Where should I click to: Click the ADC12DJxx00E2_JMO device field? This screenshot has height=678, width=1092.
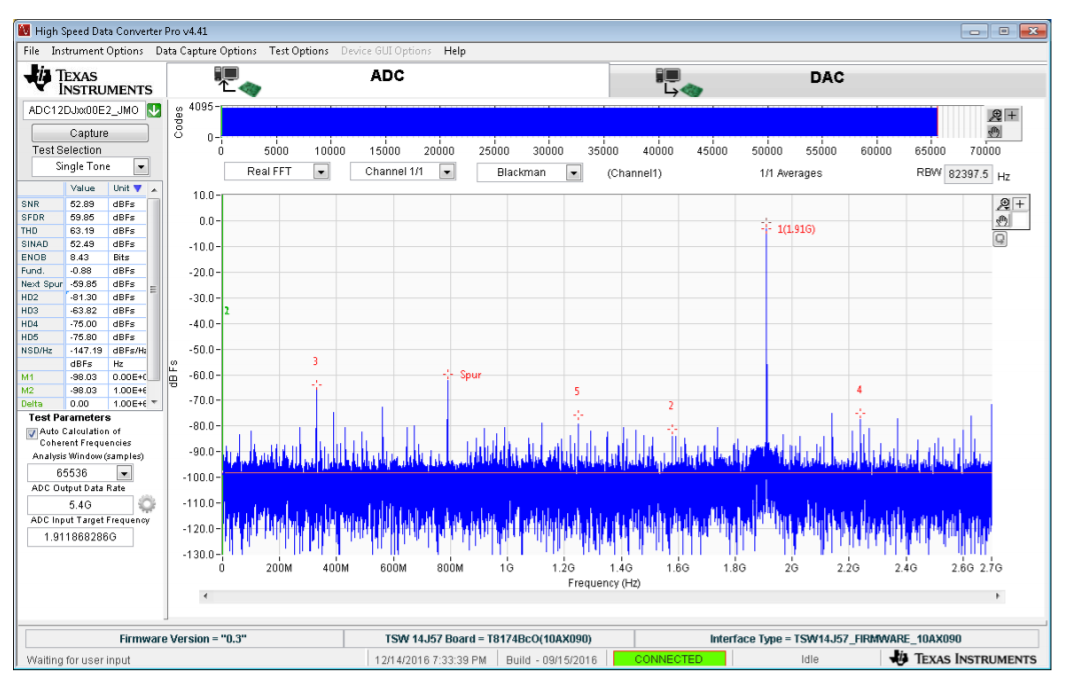pos(84,110)
